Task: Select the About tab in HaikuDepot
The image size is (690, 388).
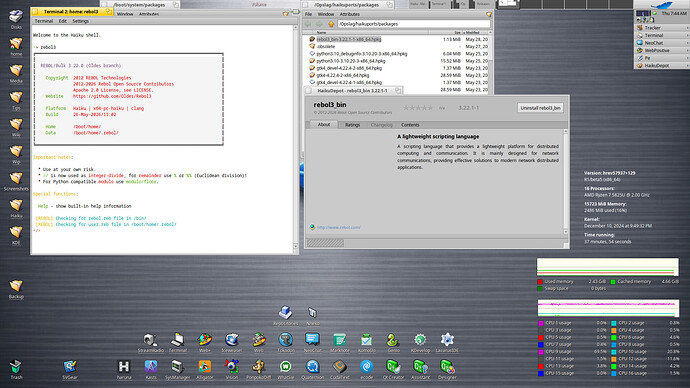Action: click(324, 124)
